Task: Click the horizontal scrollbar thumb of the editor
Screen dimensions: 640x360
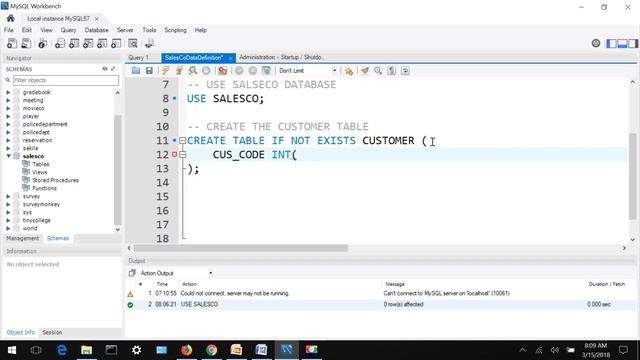Action: pos(241,248)
